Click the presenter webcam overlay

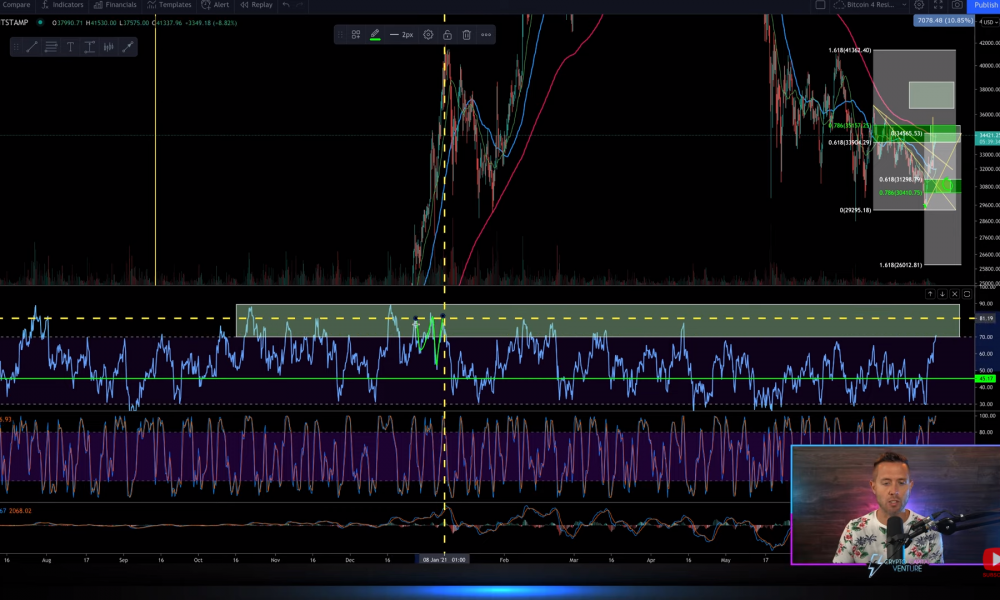895,505
